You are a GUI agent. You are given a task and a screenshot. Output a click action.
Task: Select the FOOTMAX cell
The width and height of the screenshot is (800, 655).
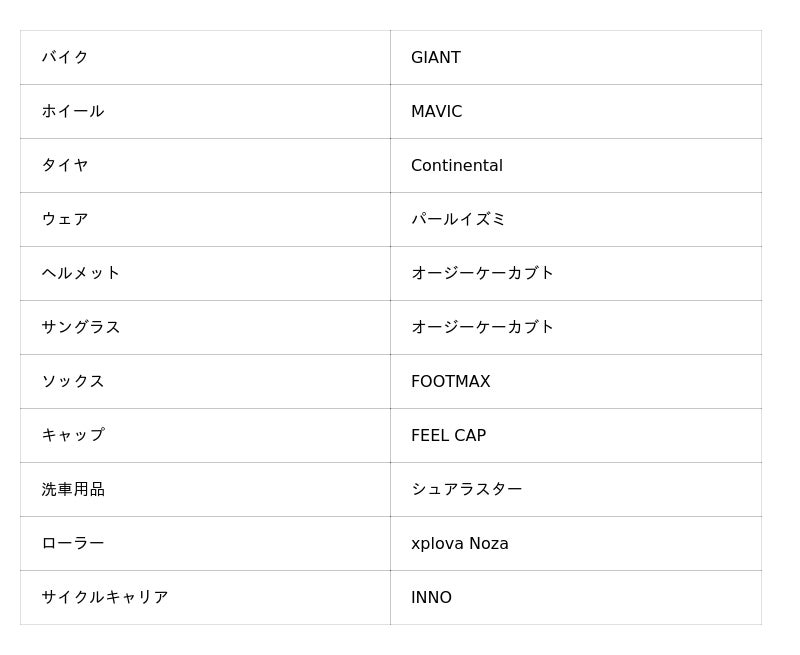click(451, 381)
